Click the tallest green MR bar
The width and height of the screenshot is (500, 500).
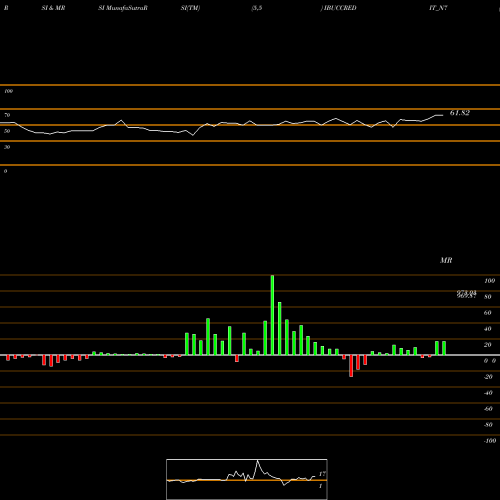pyautogui.click(x=272, y=315)
